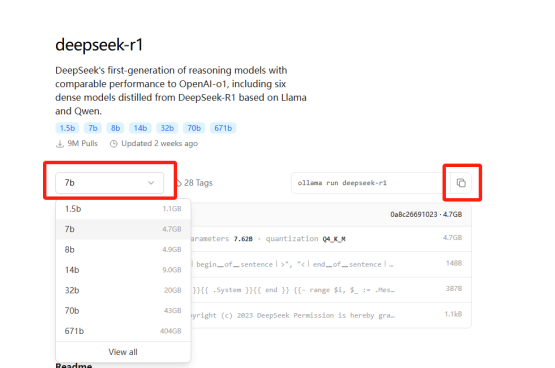
Task: Open the 28 Tags link
Action: click(x=194, y=183)
